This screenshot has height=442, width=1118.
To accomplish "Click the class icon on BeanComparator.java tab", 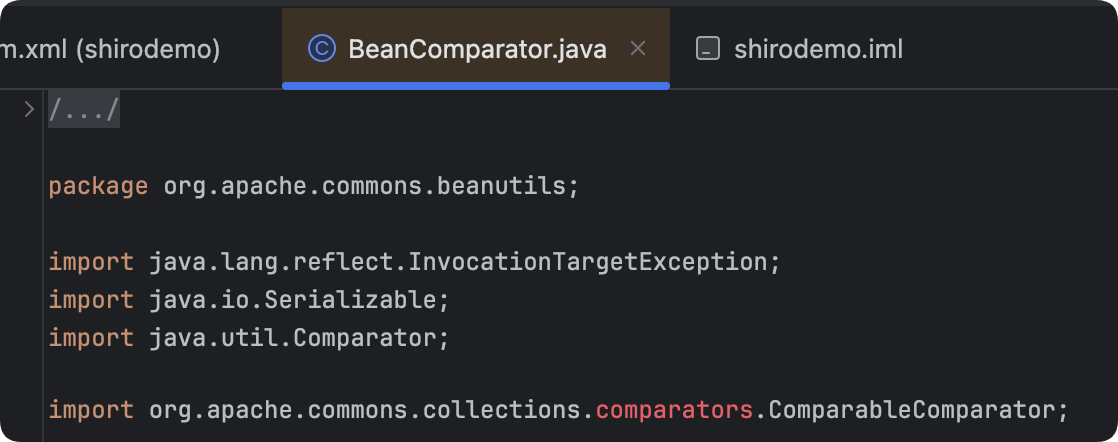I will tap(322, 48).
